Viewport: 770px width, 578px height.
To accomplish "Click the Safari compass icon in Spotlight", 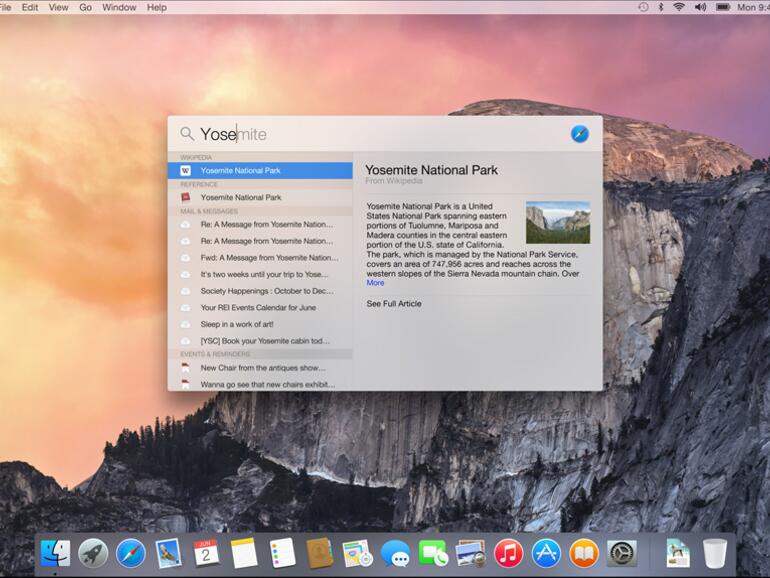I will point(580,134).
